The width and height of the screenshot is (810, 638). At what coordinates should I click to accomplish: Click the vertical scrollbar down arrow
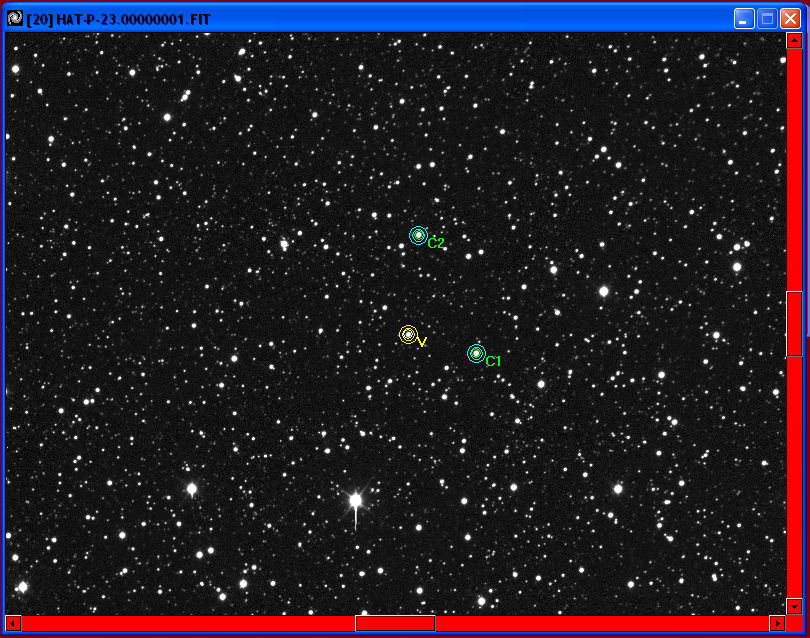click(794, 606)
